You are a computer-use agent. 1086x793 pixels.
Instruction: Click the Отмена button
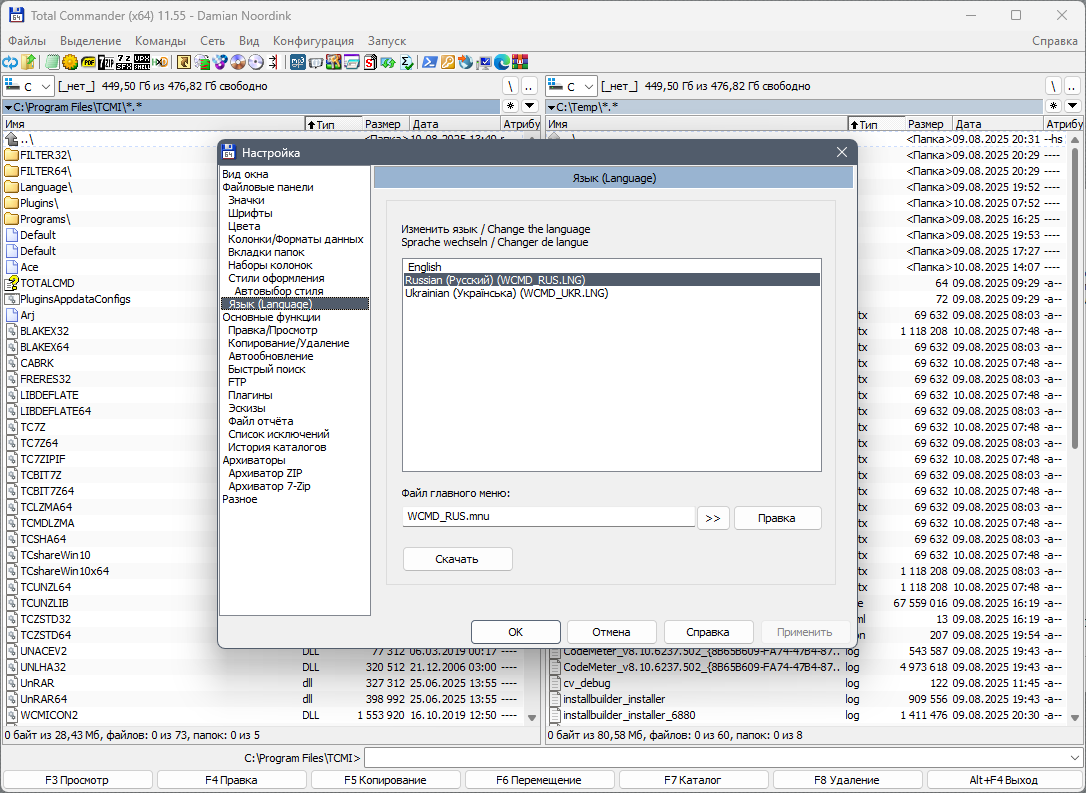(x=612, y=632)
